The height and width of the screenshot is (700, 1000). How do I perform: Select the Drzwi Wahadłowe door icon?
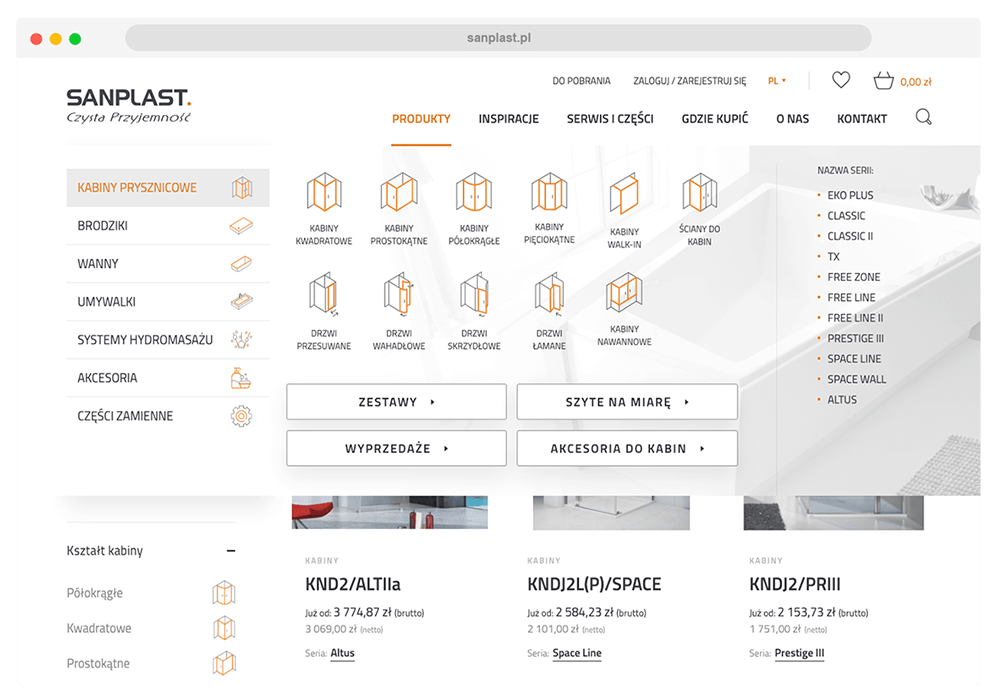click(x=399, y=294)
